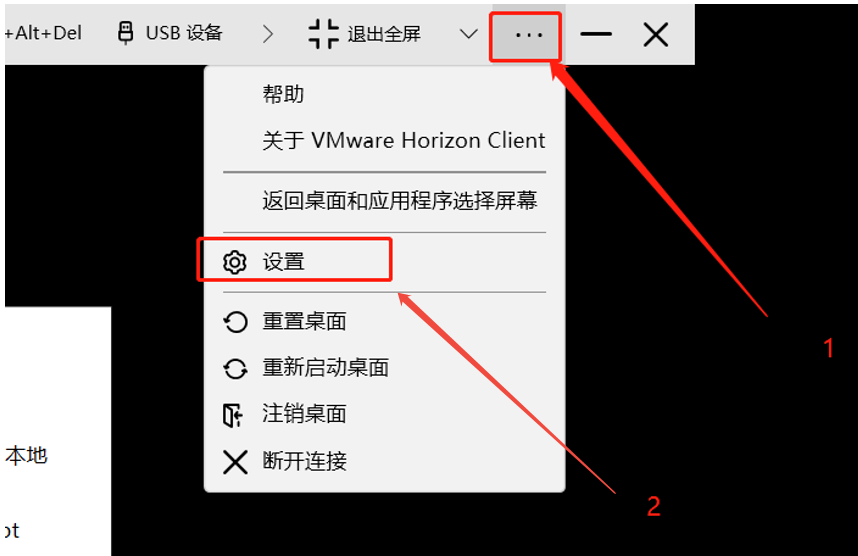Click the USB 设备 toolbar label
This screenshot has width=858, height=556.
[184, 33]
